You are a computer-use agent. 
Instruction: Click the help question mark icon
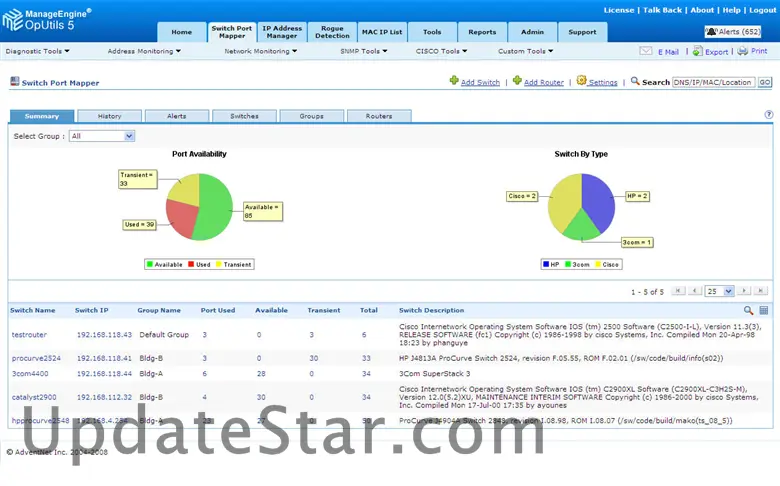(x=769, y=114)
